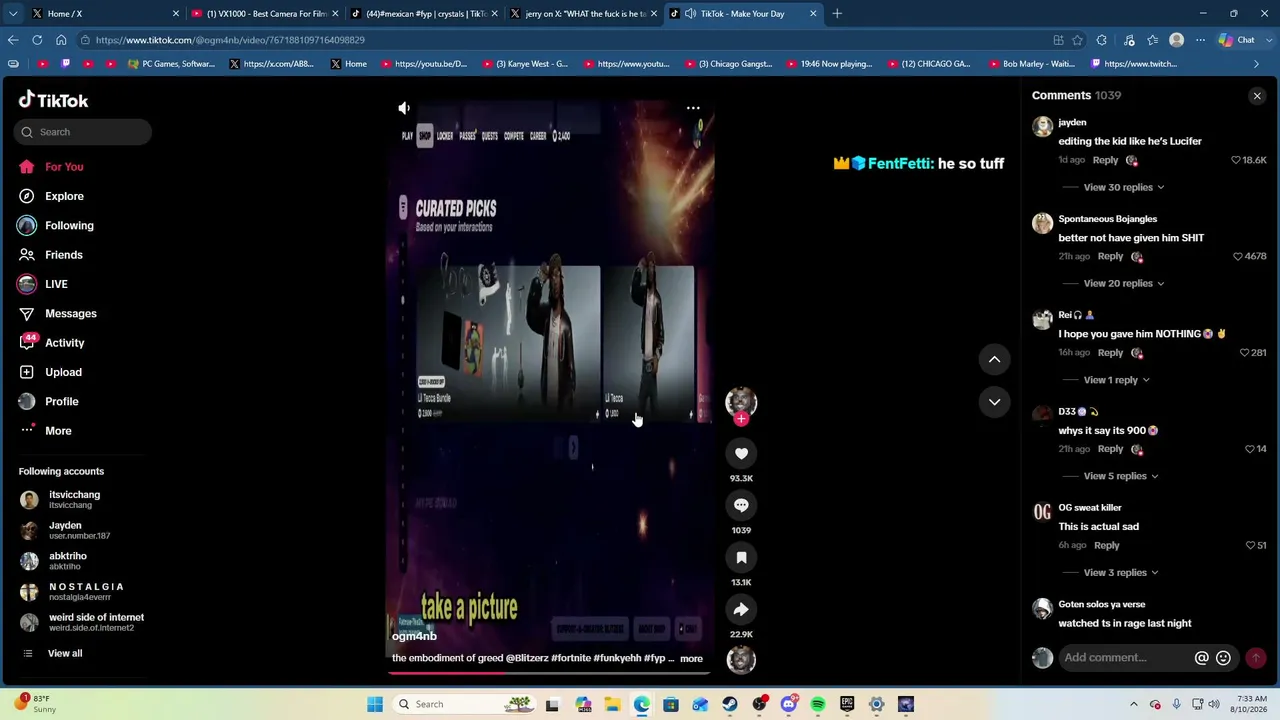Screen dimensions: 1280x720
Task: Open the spinning sound disc of the video
Action: pos(741,660)
